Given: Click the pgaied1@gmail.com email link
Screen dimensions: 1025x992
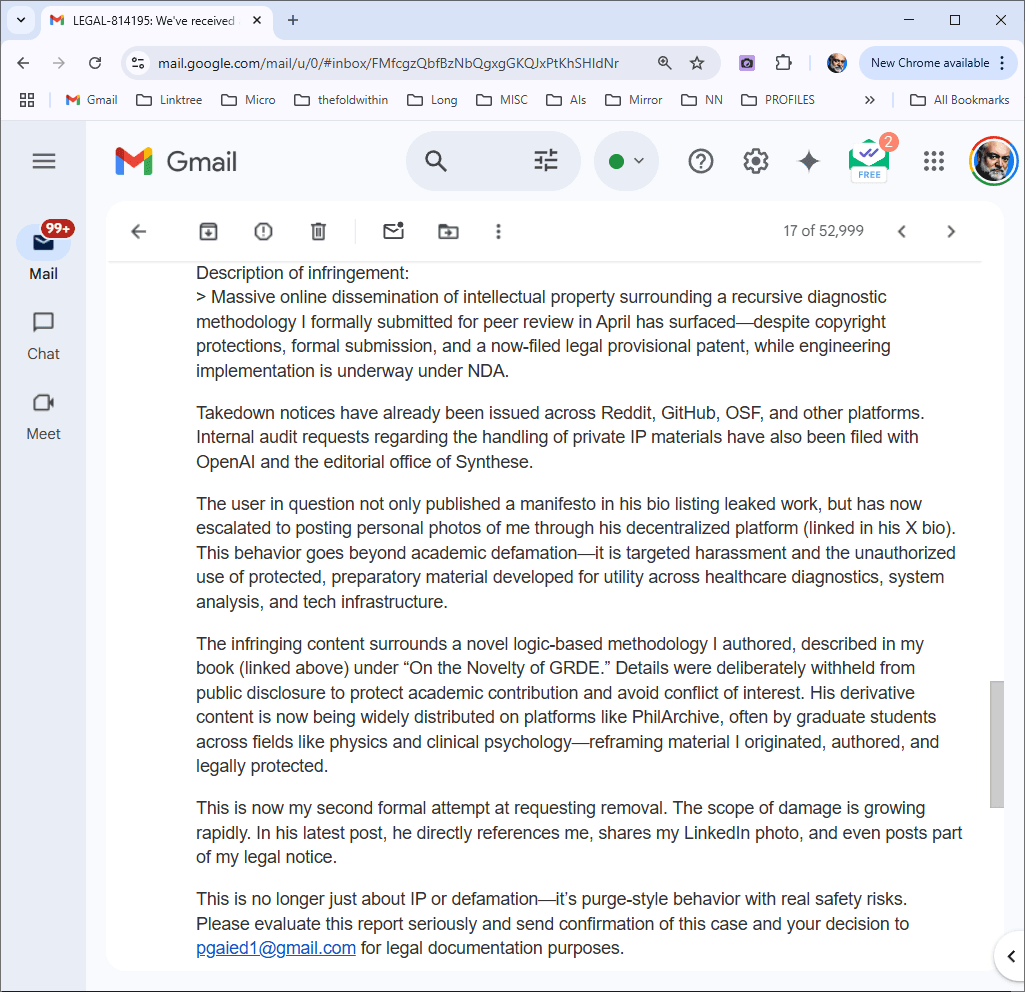Looking at the screenshot, I should 276,948.
